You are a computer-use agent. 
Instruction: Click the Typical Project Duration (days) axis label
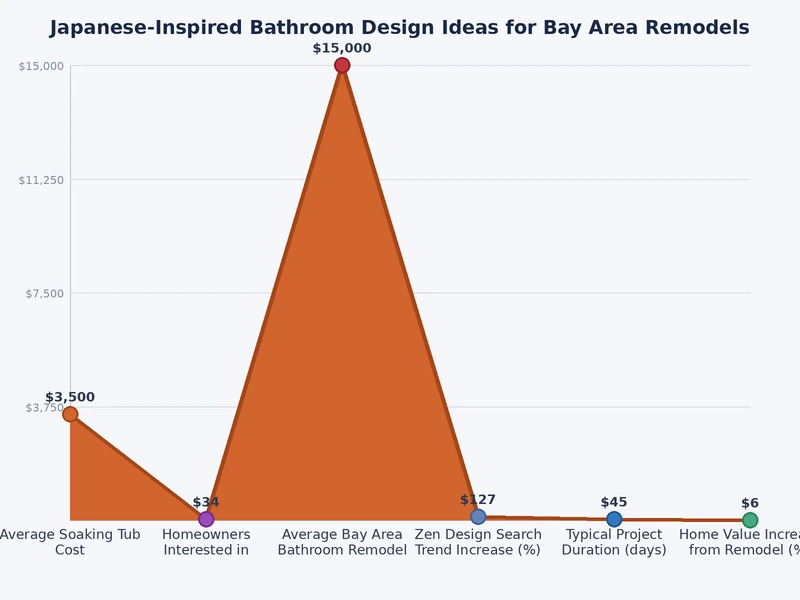614,542
